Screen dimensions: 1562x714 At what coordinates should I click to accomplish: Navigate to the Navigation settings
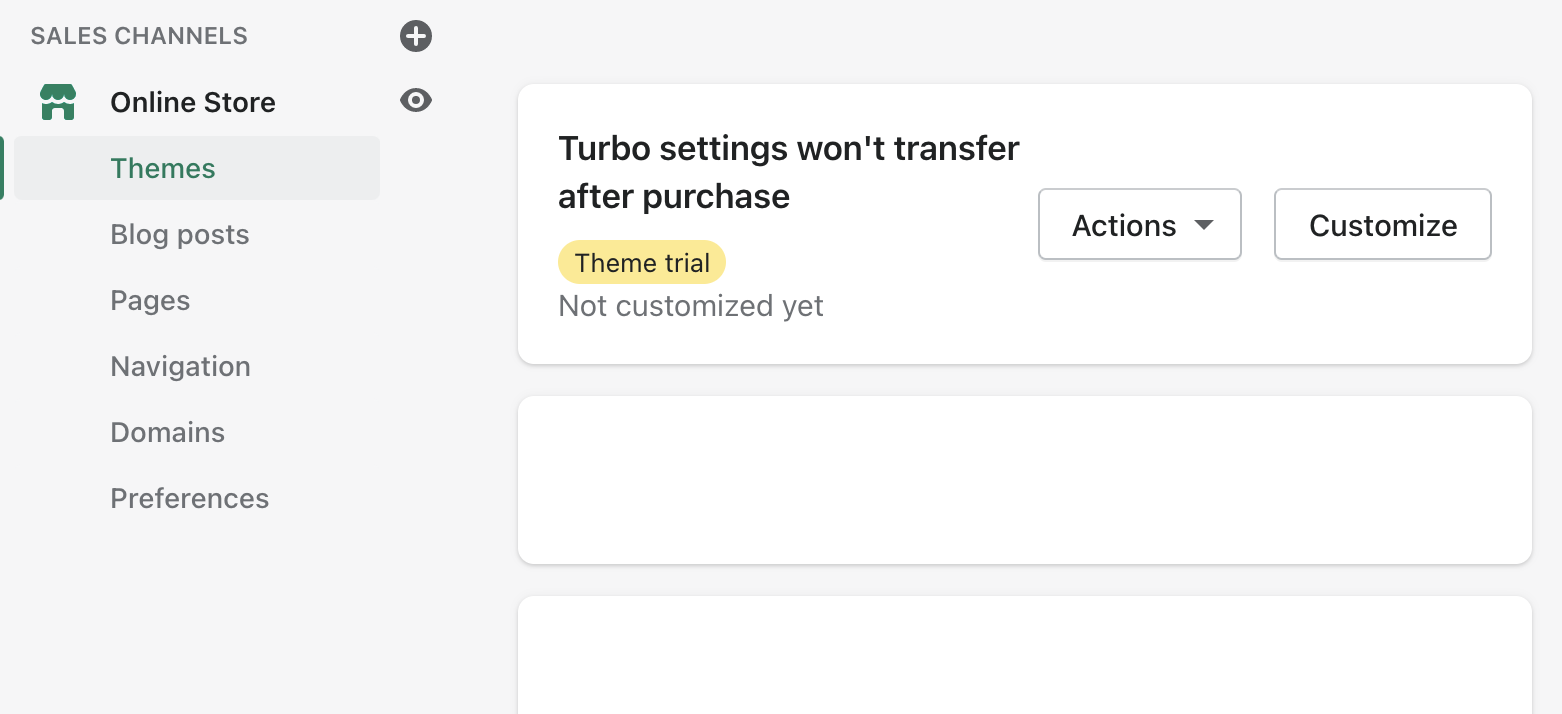(x=180, y=366)
